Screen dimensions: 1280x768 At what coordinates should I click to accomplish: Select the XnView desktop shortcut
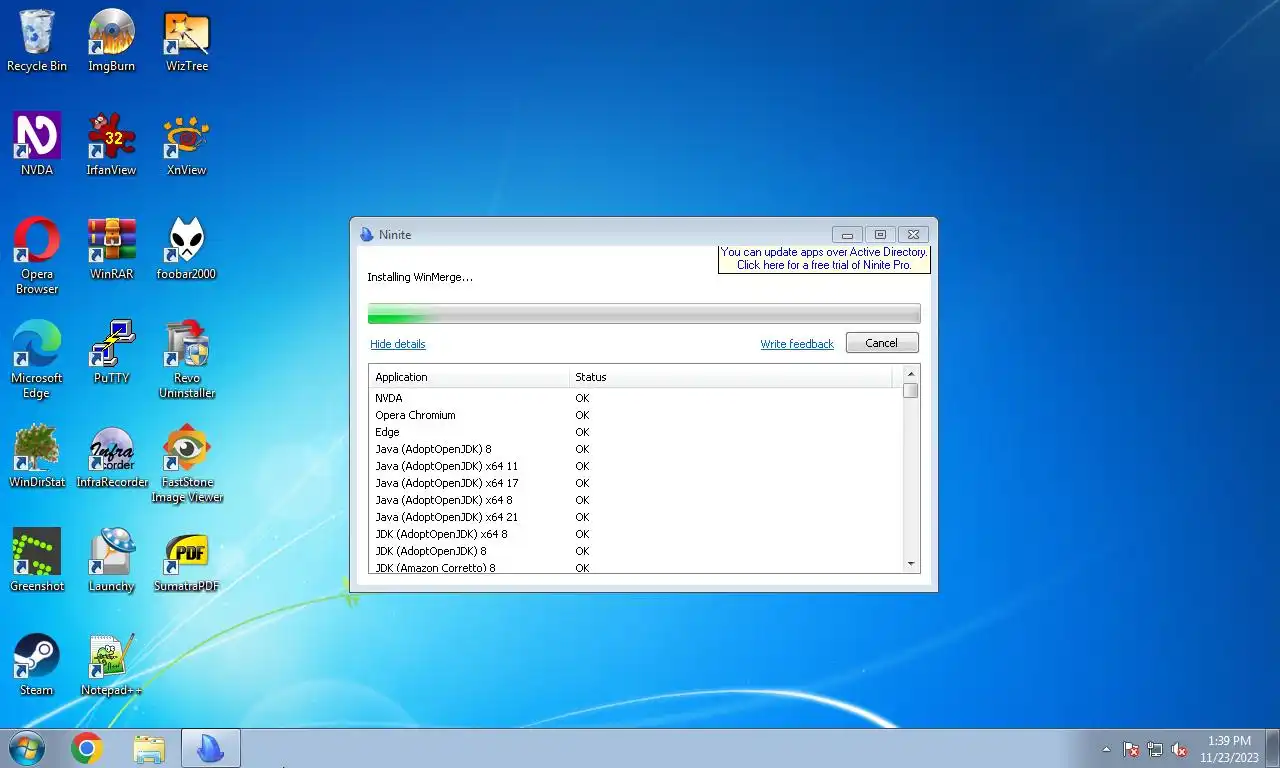pos(187,144)
